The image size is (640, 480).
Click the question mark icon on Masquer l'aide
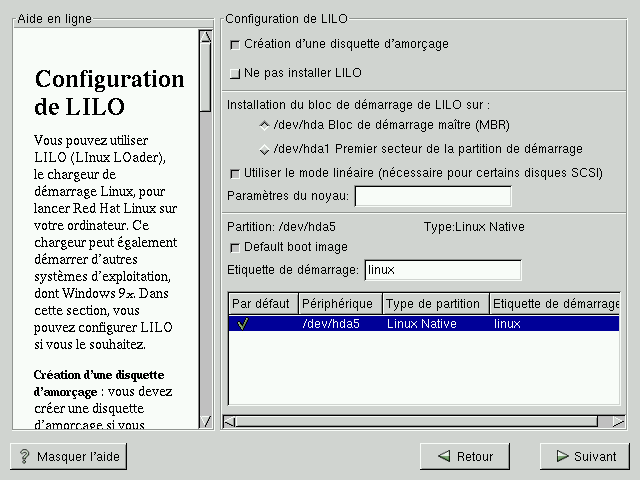point(24,457)
